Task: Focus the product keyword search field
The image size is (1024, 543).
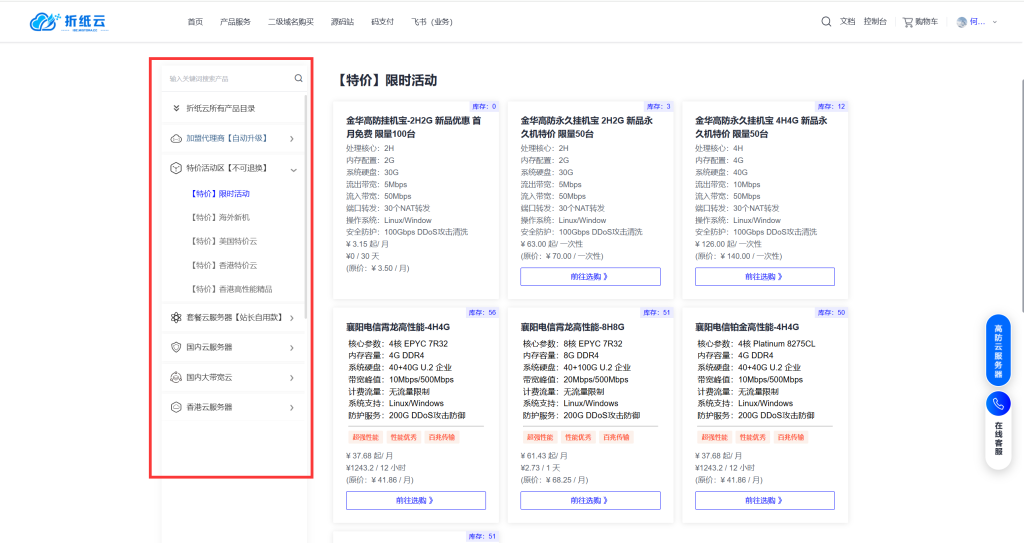Action: click(229, 78)
